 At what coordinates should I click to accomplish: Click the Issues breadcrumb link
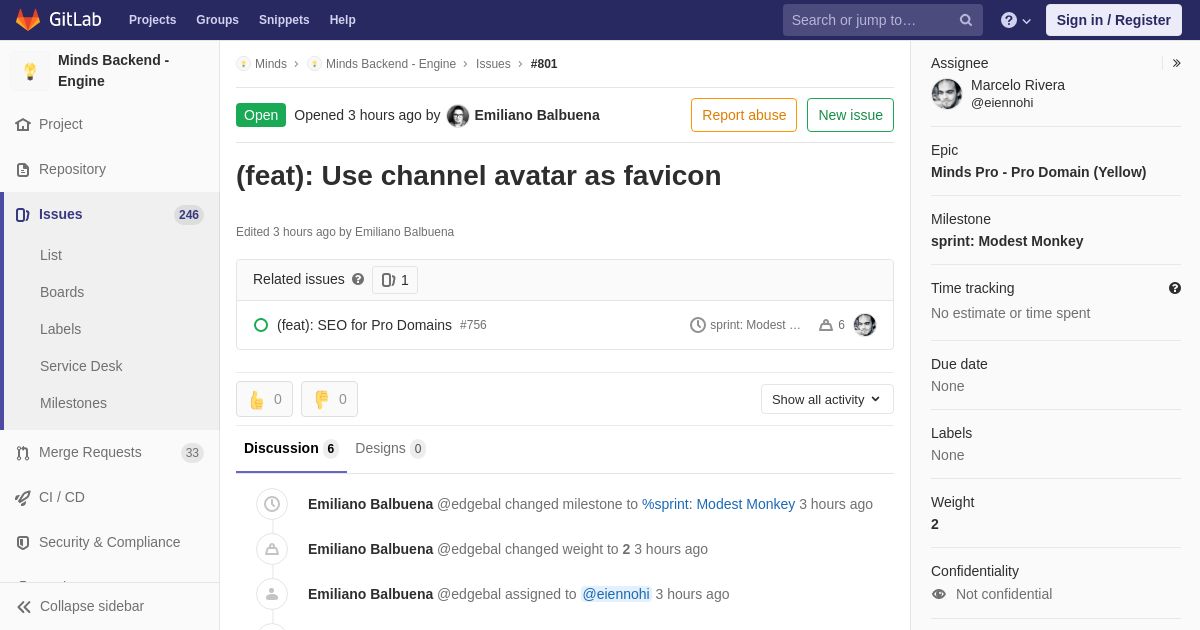point(493,64)
